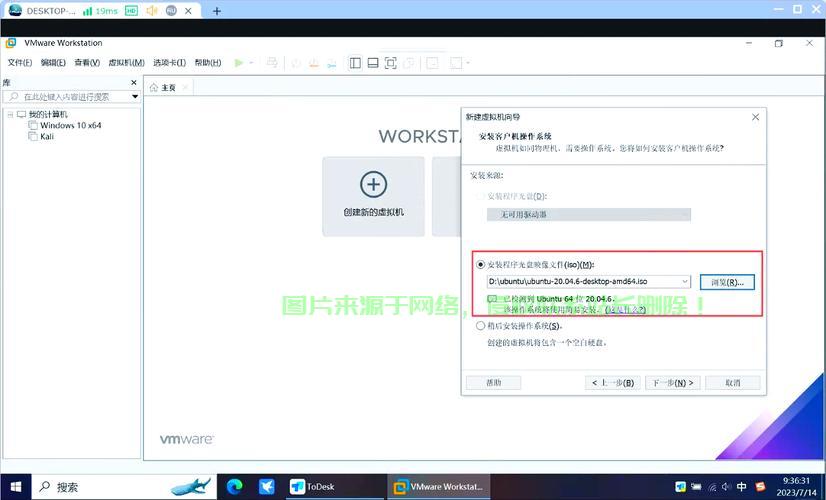This screenshot has height=500, width=826.
Task: Select 安装程序光盘 radio option
Action: 480,196
